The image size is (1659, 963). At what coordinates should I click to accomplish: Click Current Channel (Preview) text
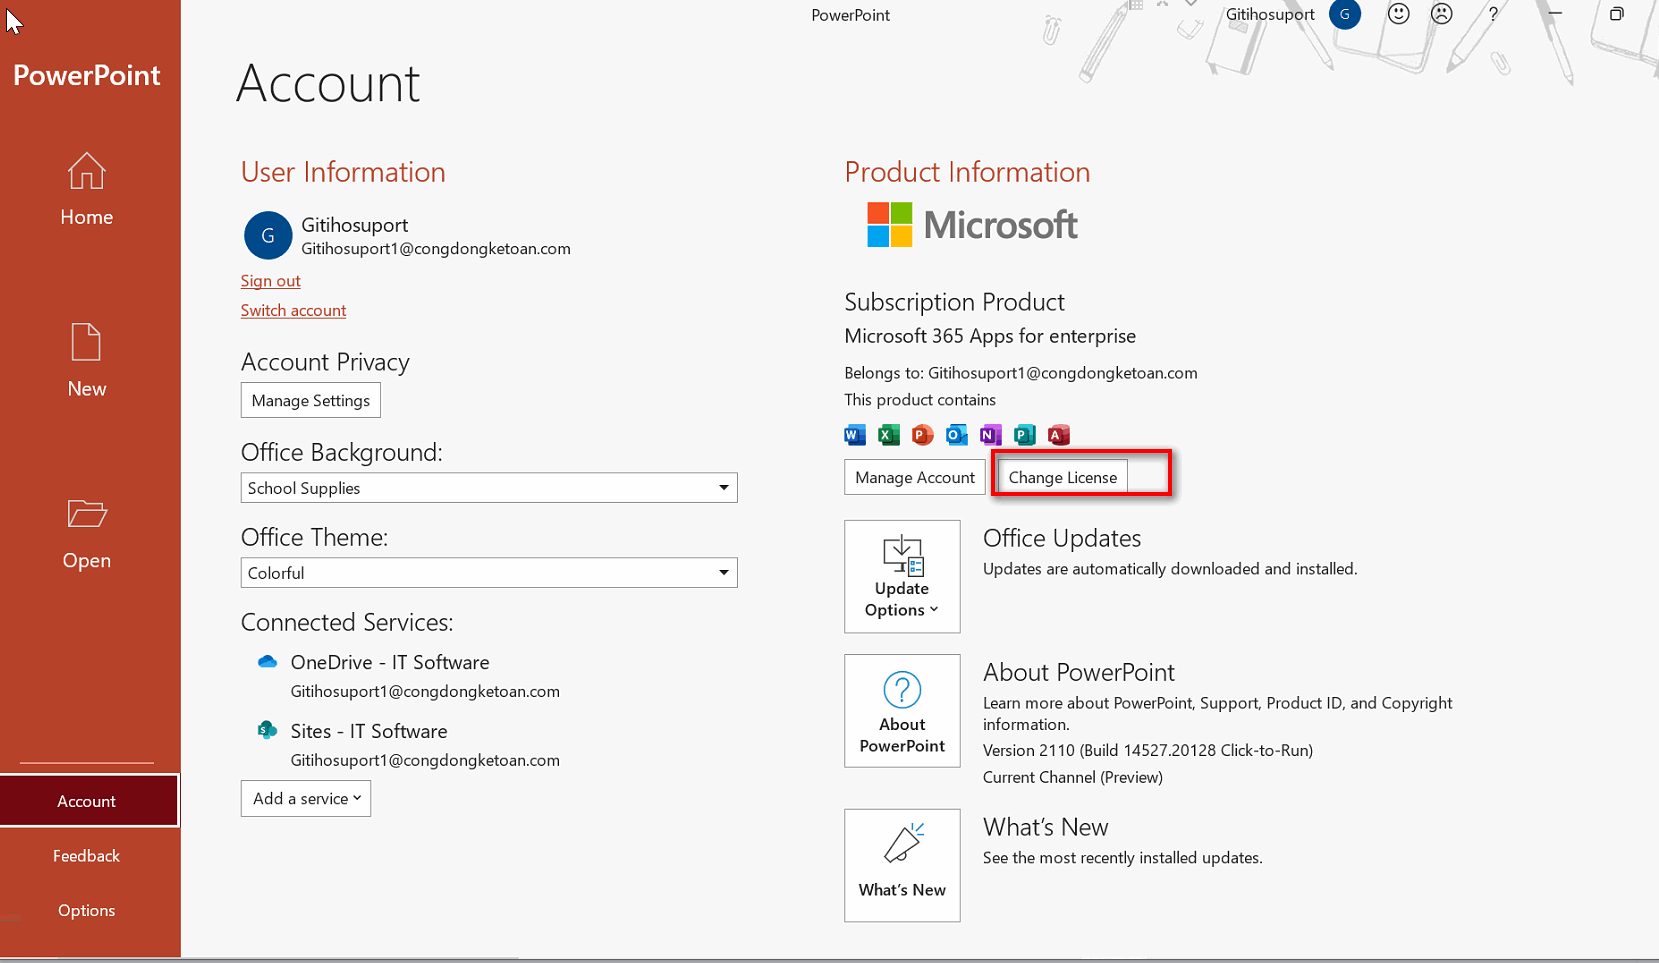1073,777
